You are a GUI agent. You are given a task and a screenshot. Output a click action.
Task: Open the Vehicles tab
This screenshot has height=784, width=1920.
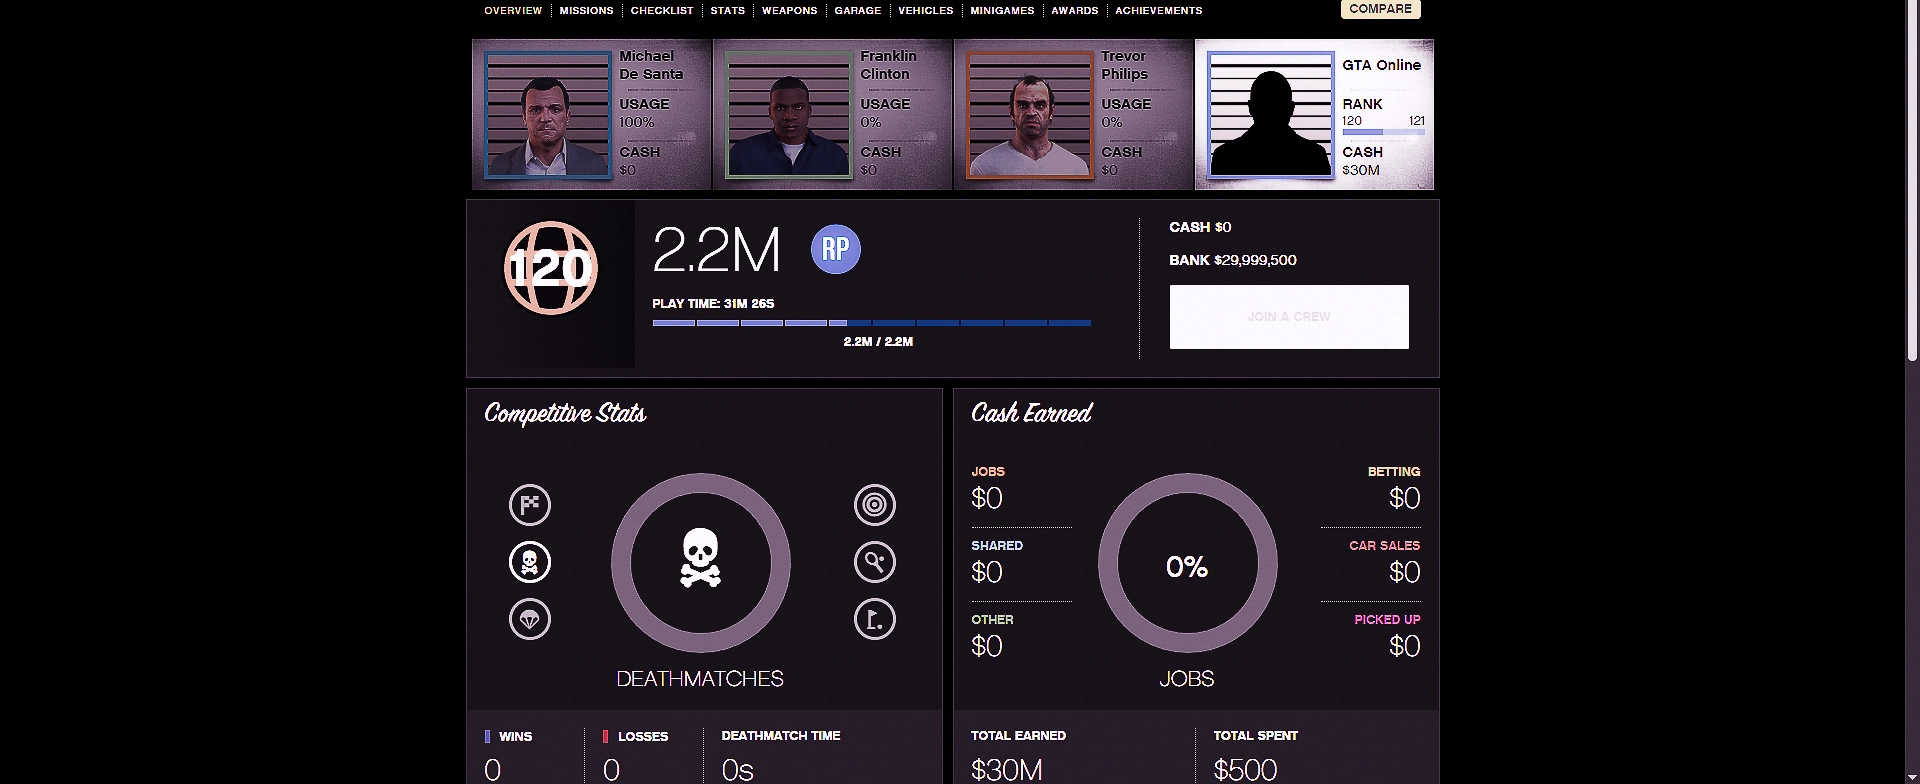926,10
